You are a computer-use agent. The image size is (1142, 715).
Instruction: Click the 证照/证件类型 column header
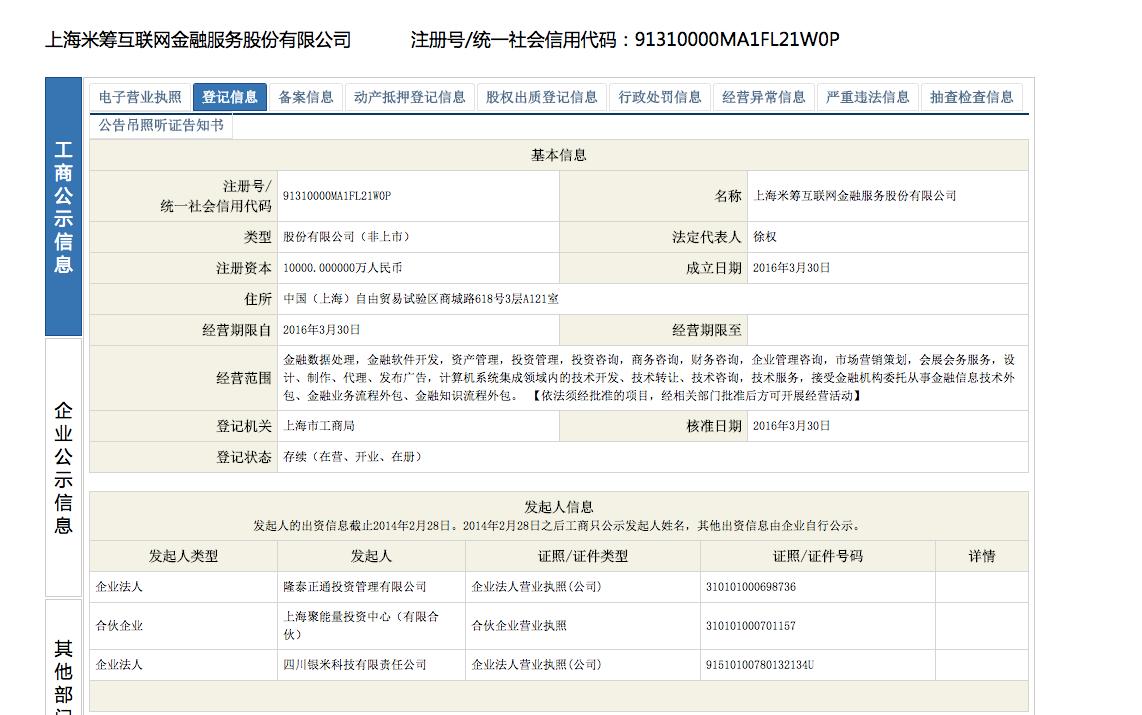click(x=583, y=556)
